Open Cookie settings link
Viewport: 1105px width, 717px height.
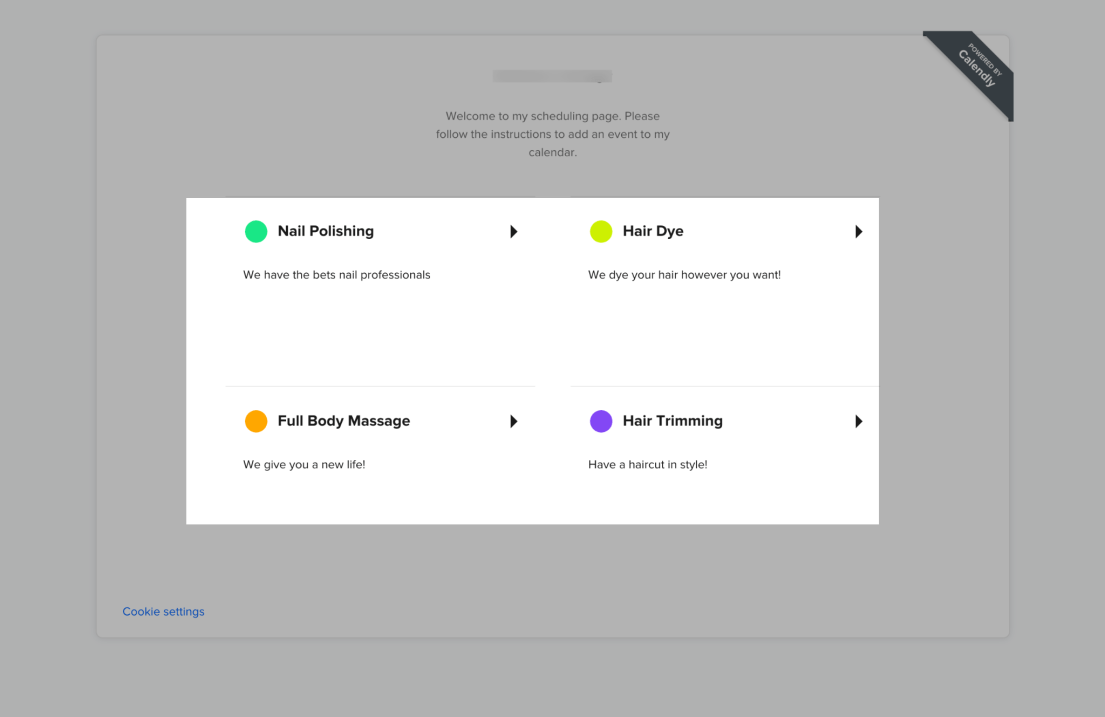(163, 611)
